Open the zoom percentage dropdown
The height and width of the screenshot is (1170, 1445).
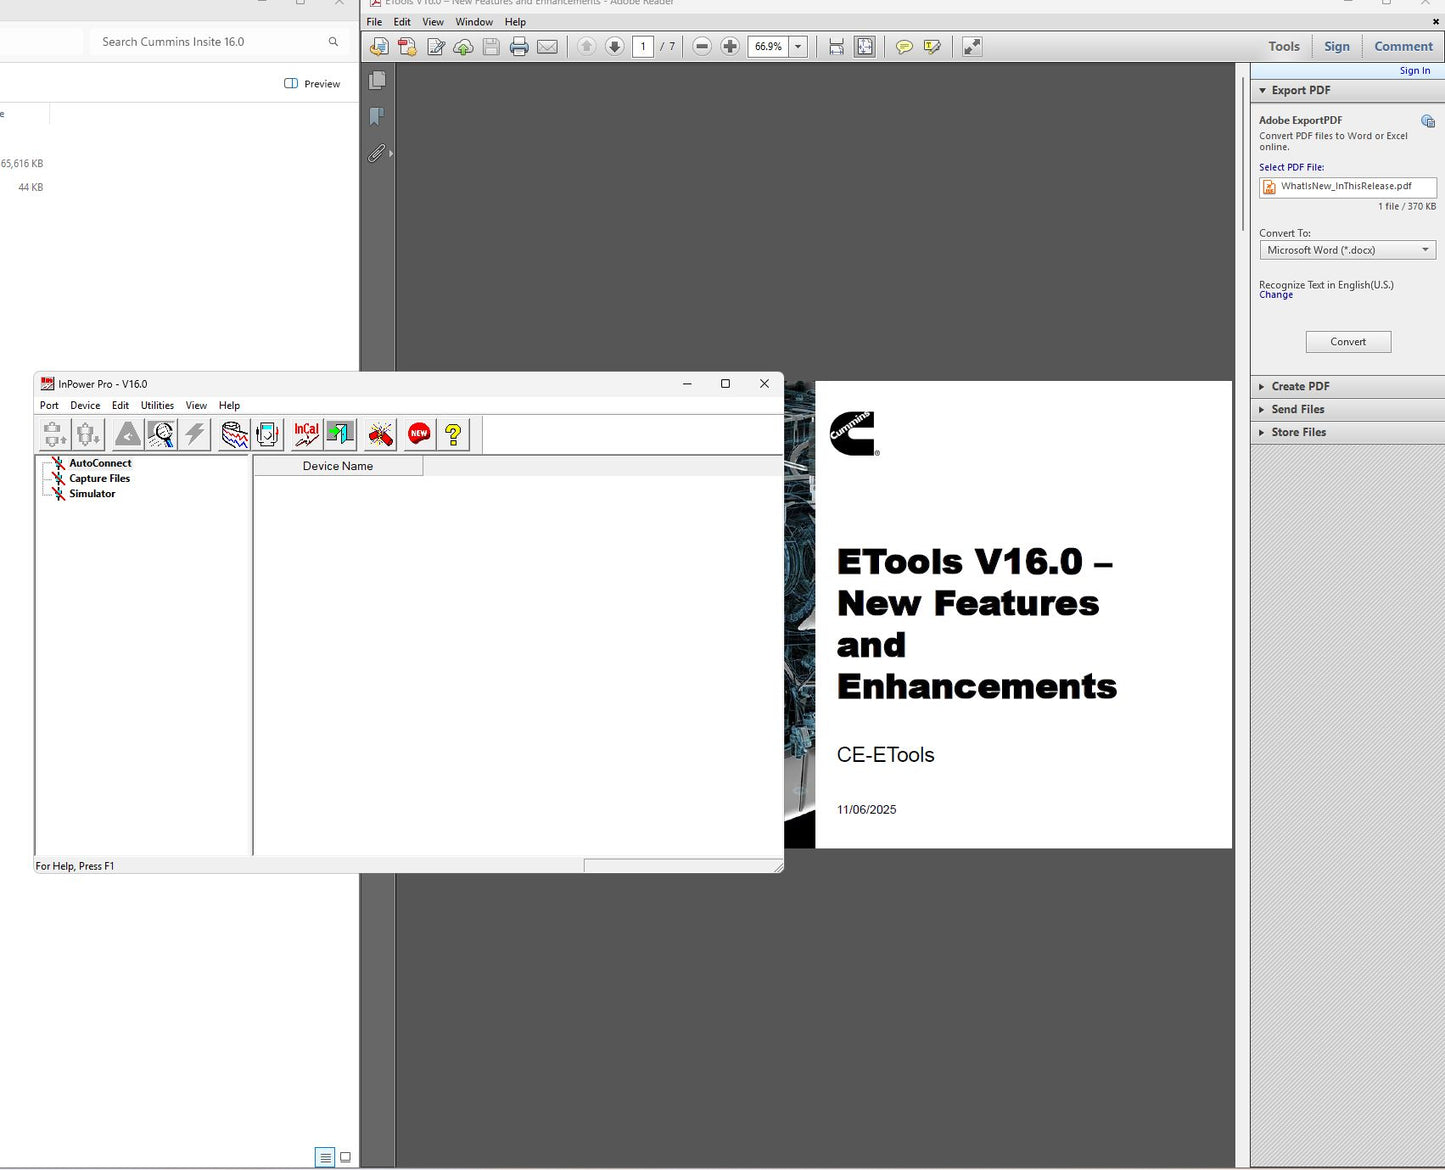[x=798, y=47]
